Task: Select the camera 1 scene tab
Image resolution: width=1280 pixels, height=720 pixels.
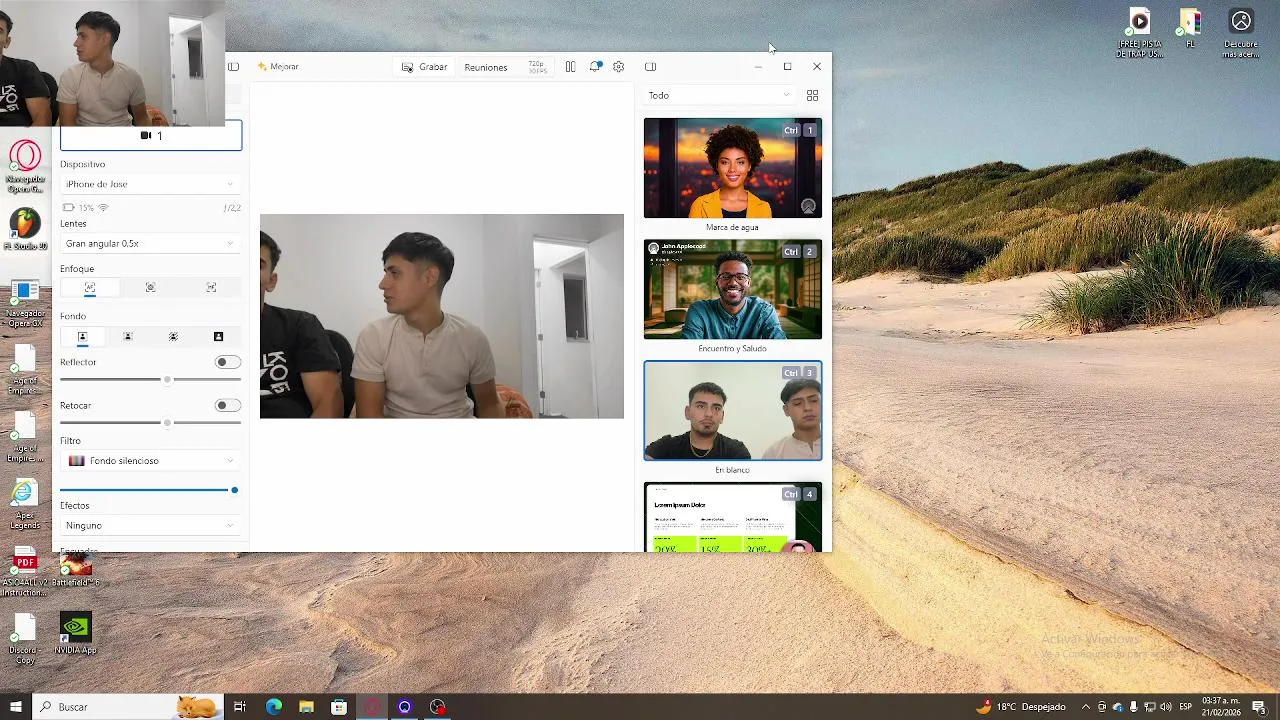Action: pyautogui.click(x=151, y=135)
